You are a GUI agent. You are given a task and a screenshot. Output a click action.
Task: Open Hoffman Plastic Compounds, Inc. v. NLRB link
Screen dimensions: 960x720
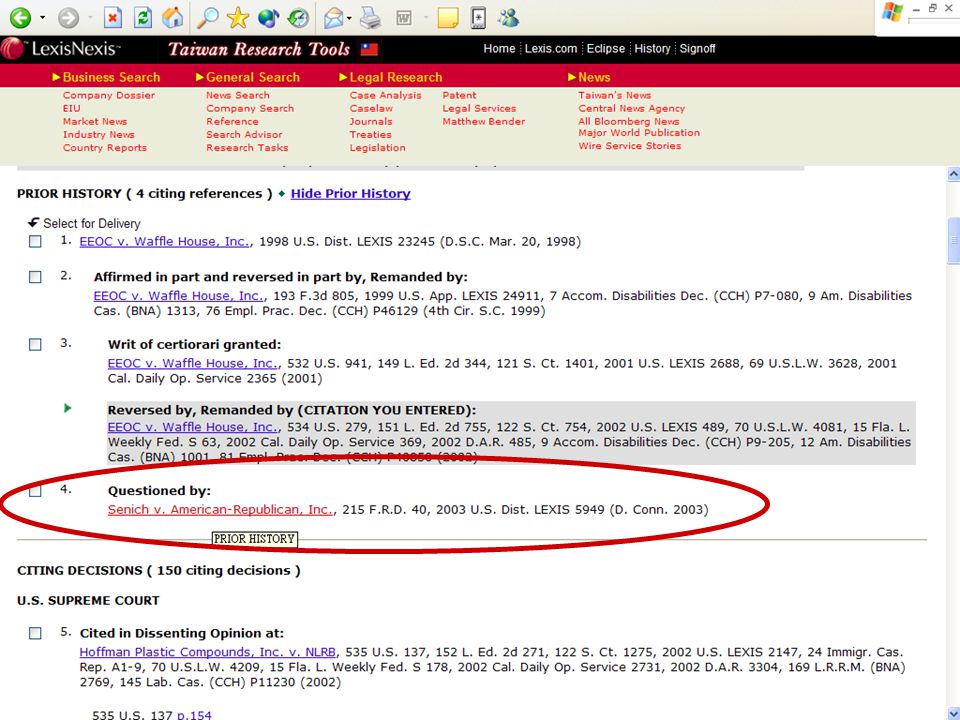coord(208,652)
